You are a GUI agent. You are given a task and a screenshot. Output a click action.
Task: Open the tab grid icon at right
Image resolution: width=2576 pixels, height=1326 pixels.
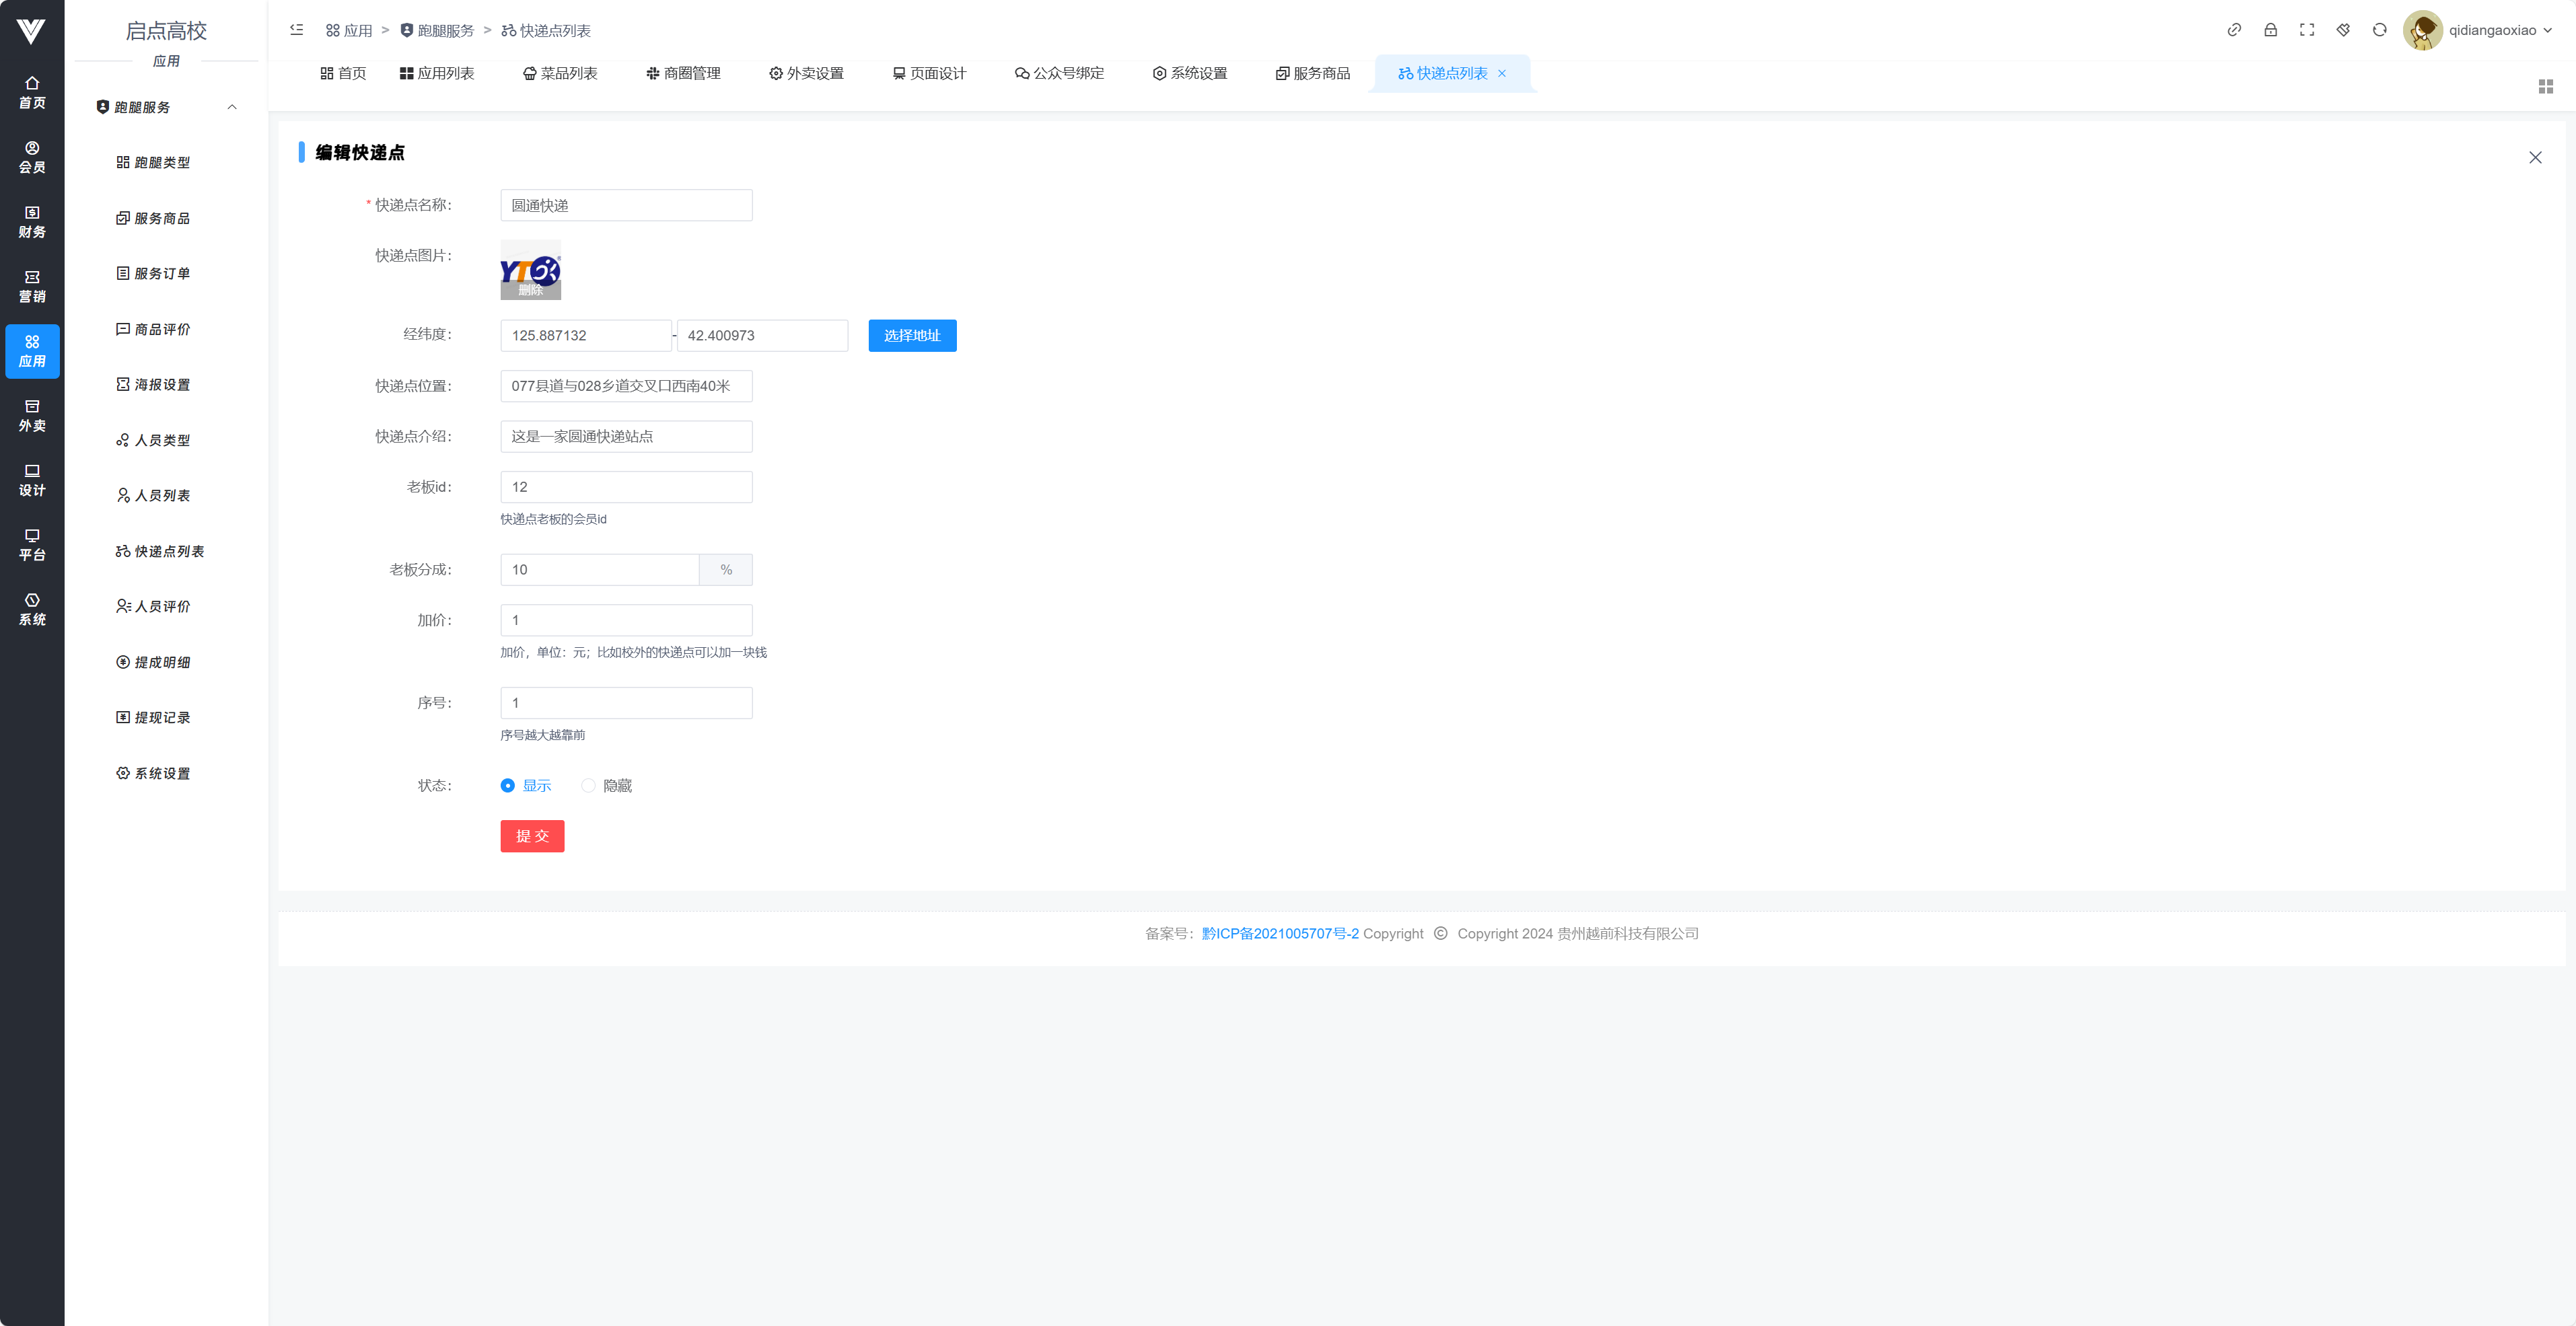[2545, 87]
